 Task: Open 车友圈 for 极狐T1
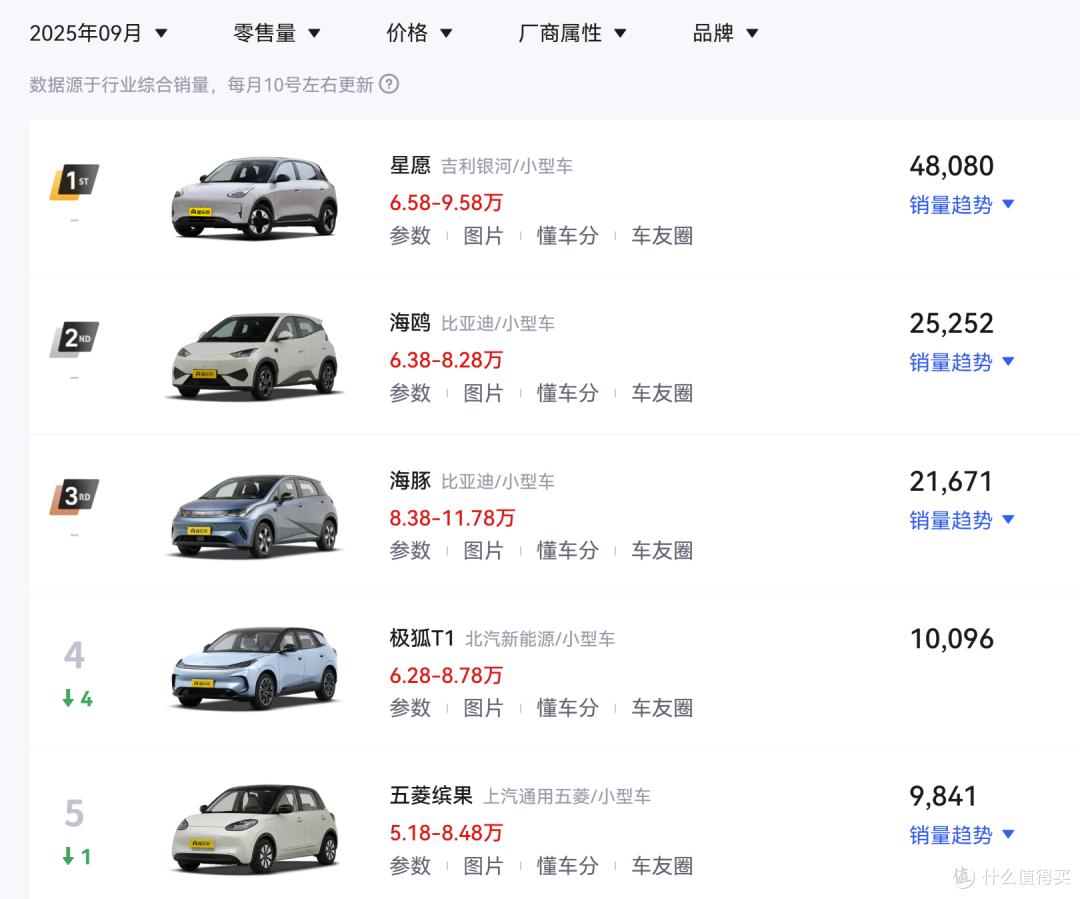click(x=662, y=707)
